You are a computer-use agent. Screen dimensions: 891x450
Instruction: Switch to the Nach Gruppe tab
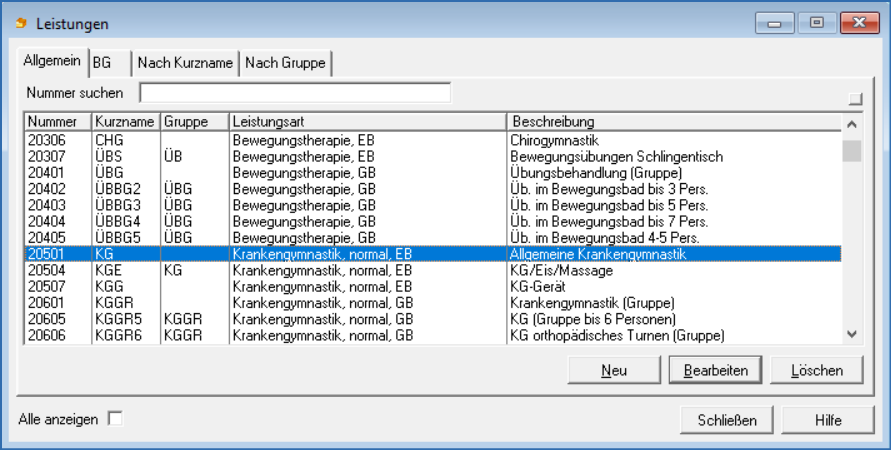(x=285, y=63)
